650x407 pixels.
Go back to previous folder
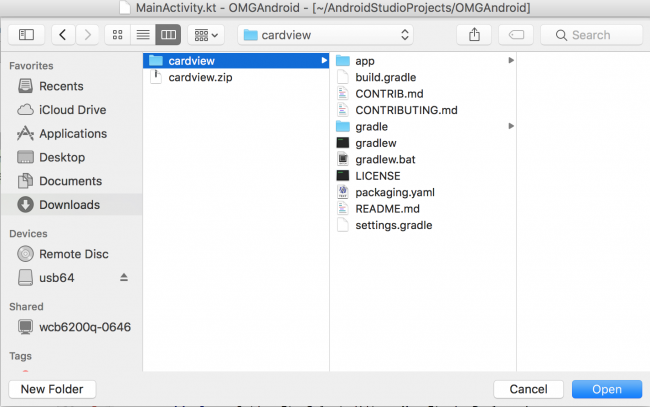tap(63, 35)
